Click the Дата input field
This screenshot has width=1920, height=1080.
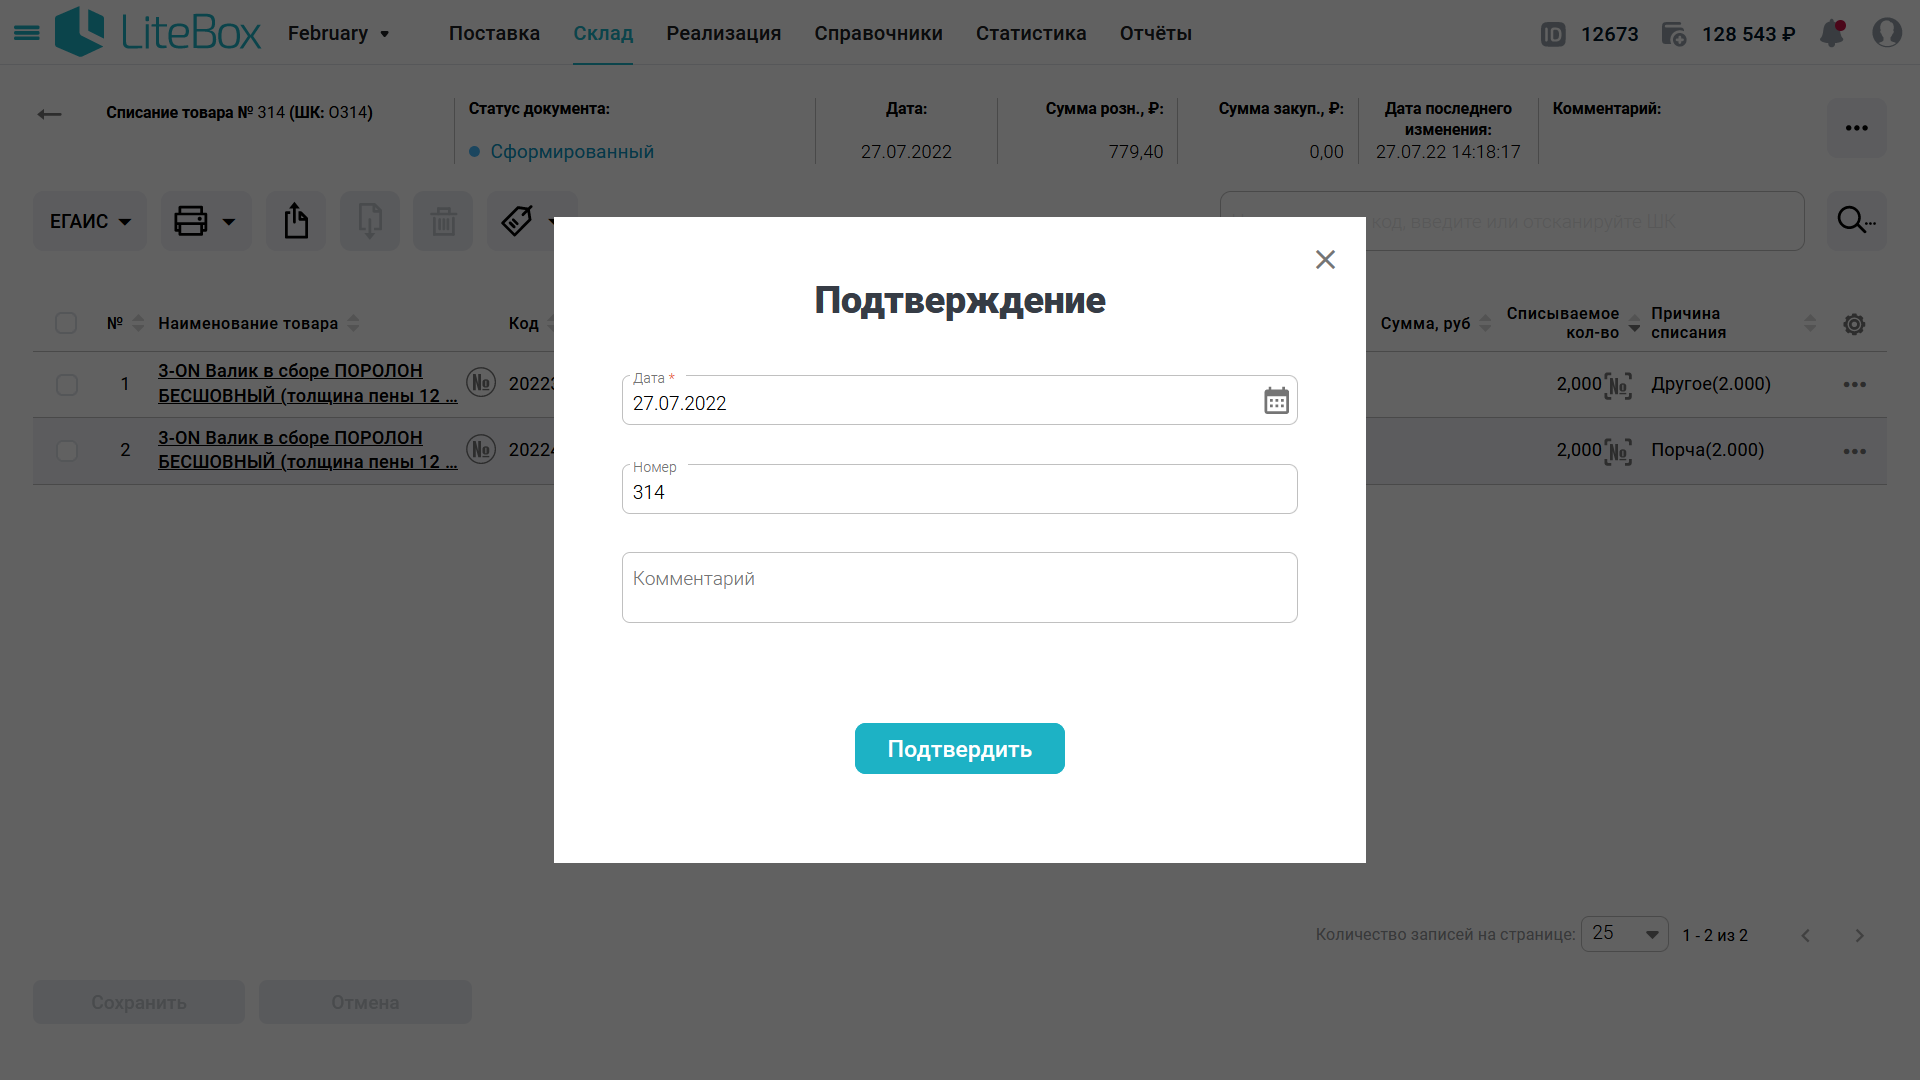pos(960,400)
